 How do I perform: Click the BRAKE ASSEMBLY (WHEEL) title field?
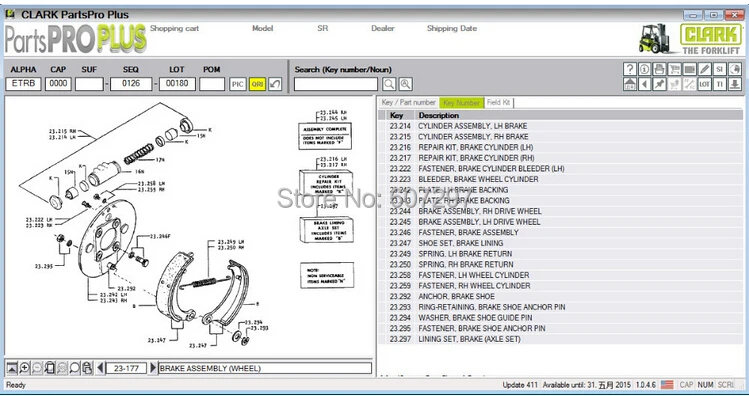click(265, 368)
